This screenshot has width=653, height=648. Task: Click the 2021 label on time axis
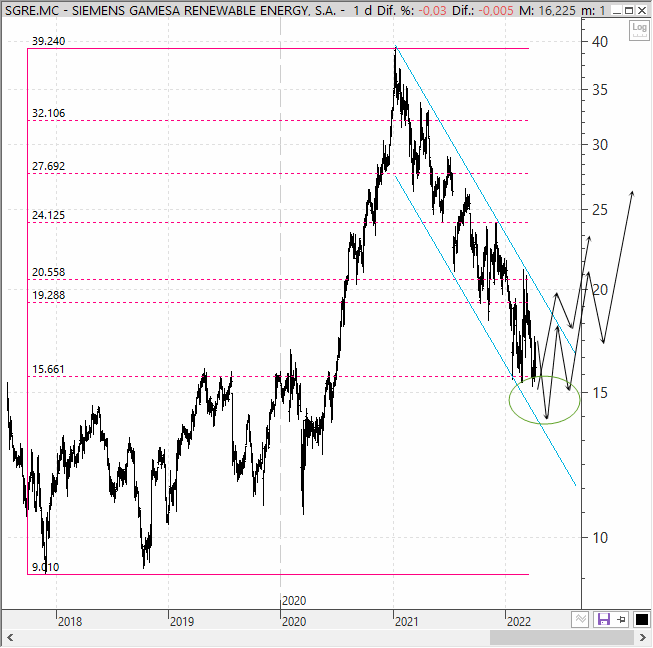(406, 621)
